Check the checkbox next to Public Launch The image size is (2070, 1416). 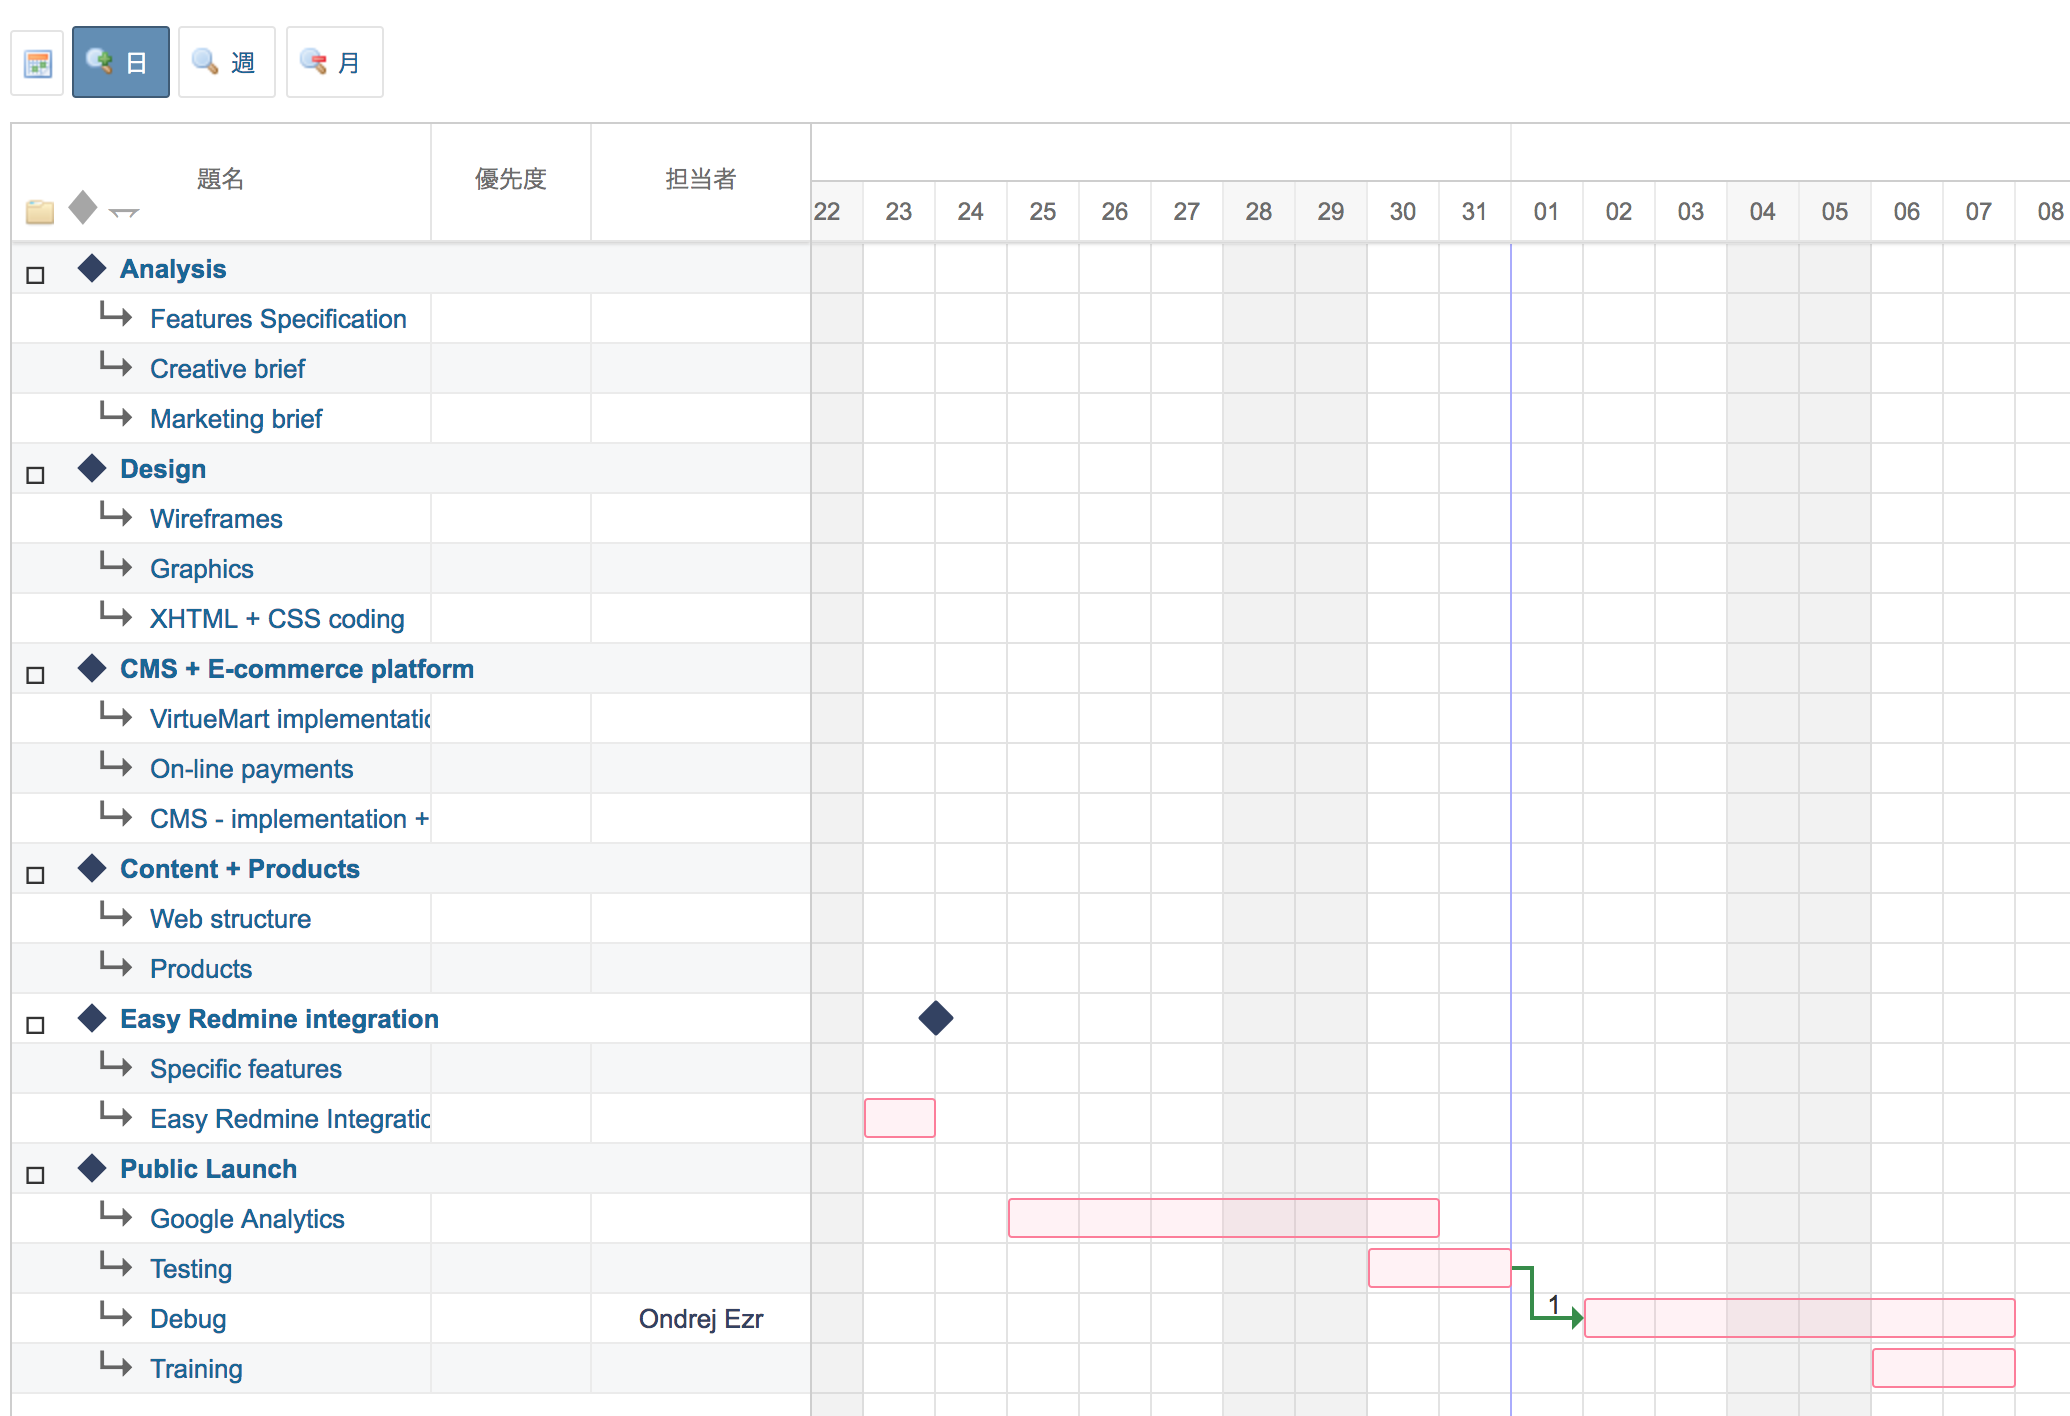(36, 1175)
